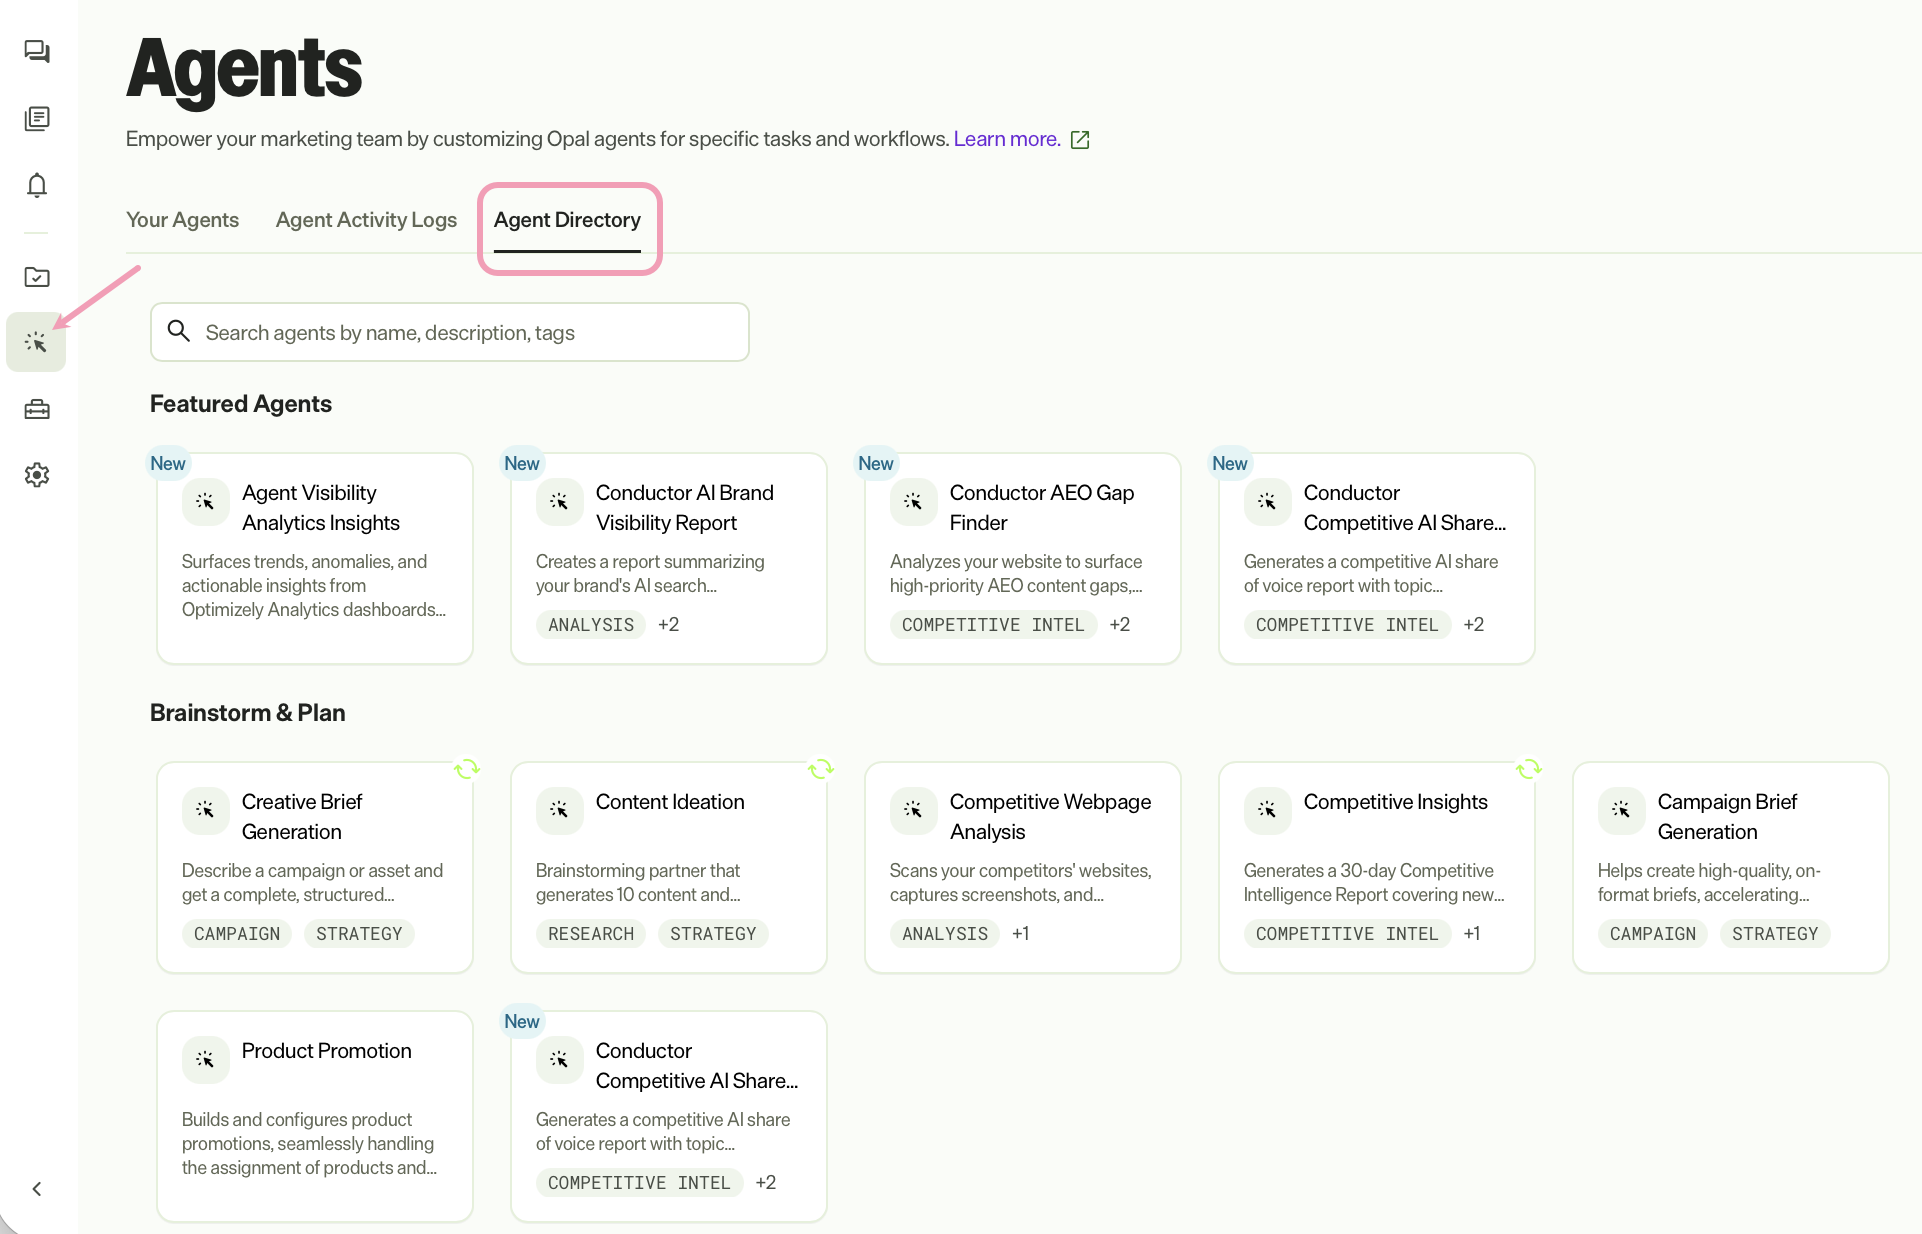This screenshot has height=1234, width=1922.
Task: Click the external link icon beside Learn more
Action: click(1080, 140)
